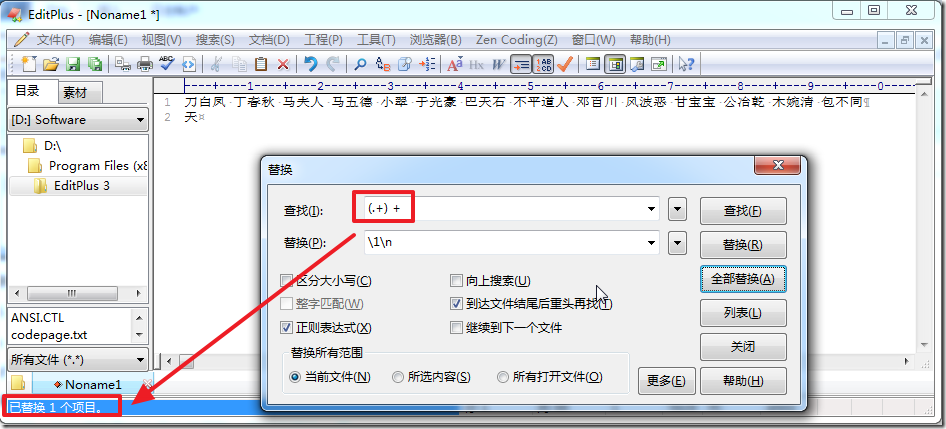Check the 向上搜索 option
Screen dimensions: 946x429
[456, 281]
